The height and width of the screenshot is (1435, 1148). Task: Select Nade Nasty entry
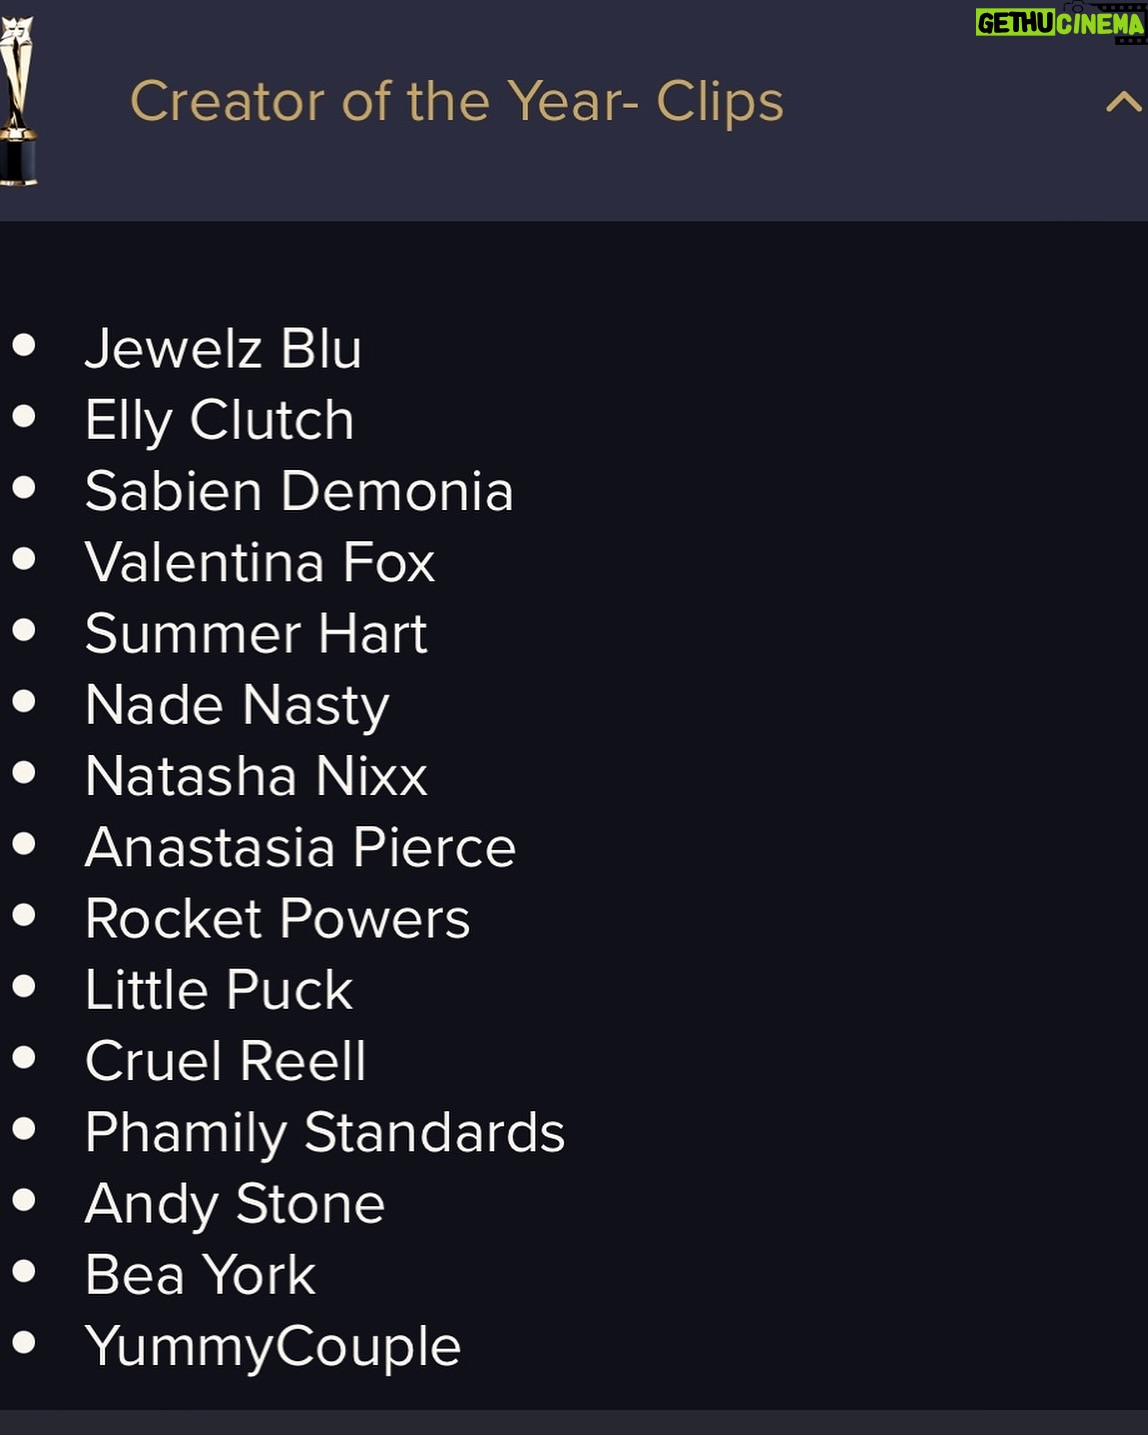tap(237, 705)
